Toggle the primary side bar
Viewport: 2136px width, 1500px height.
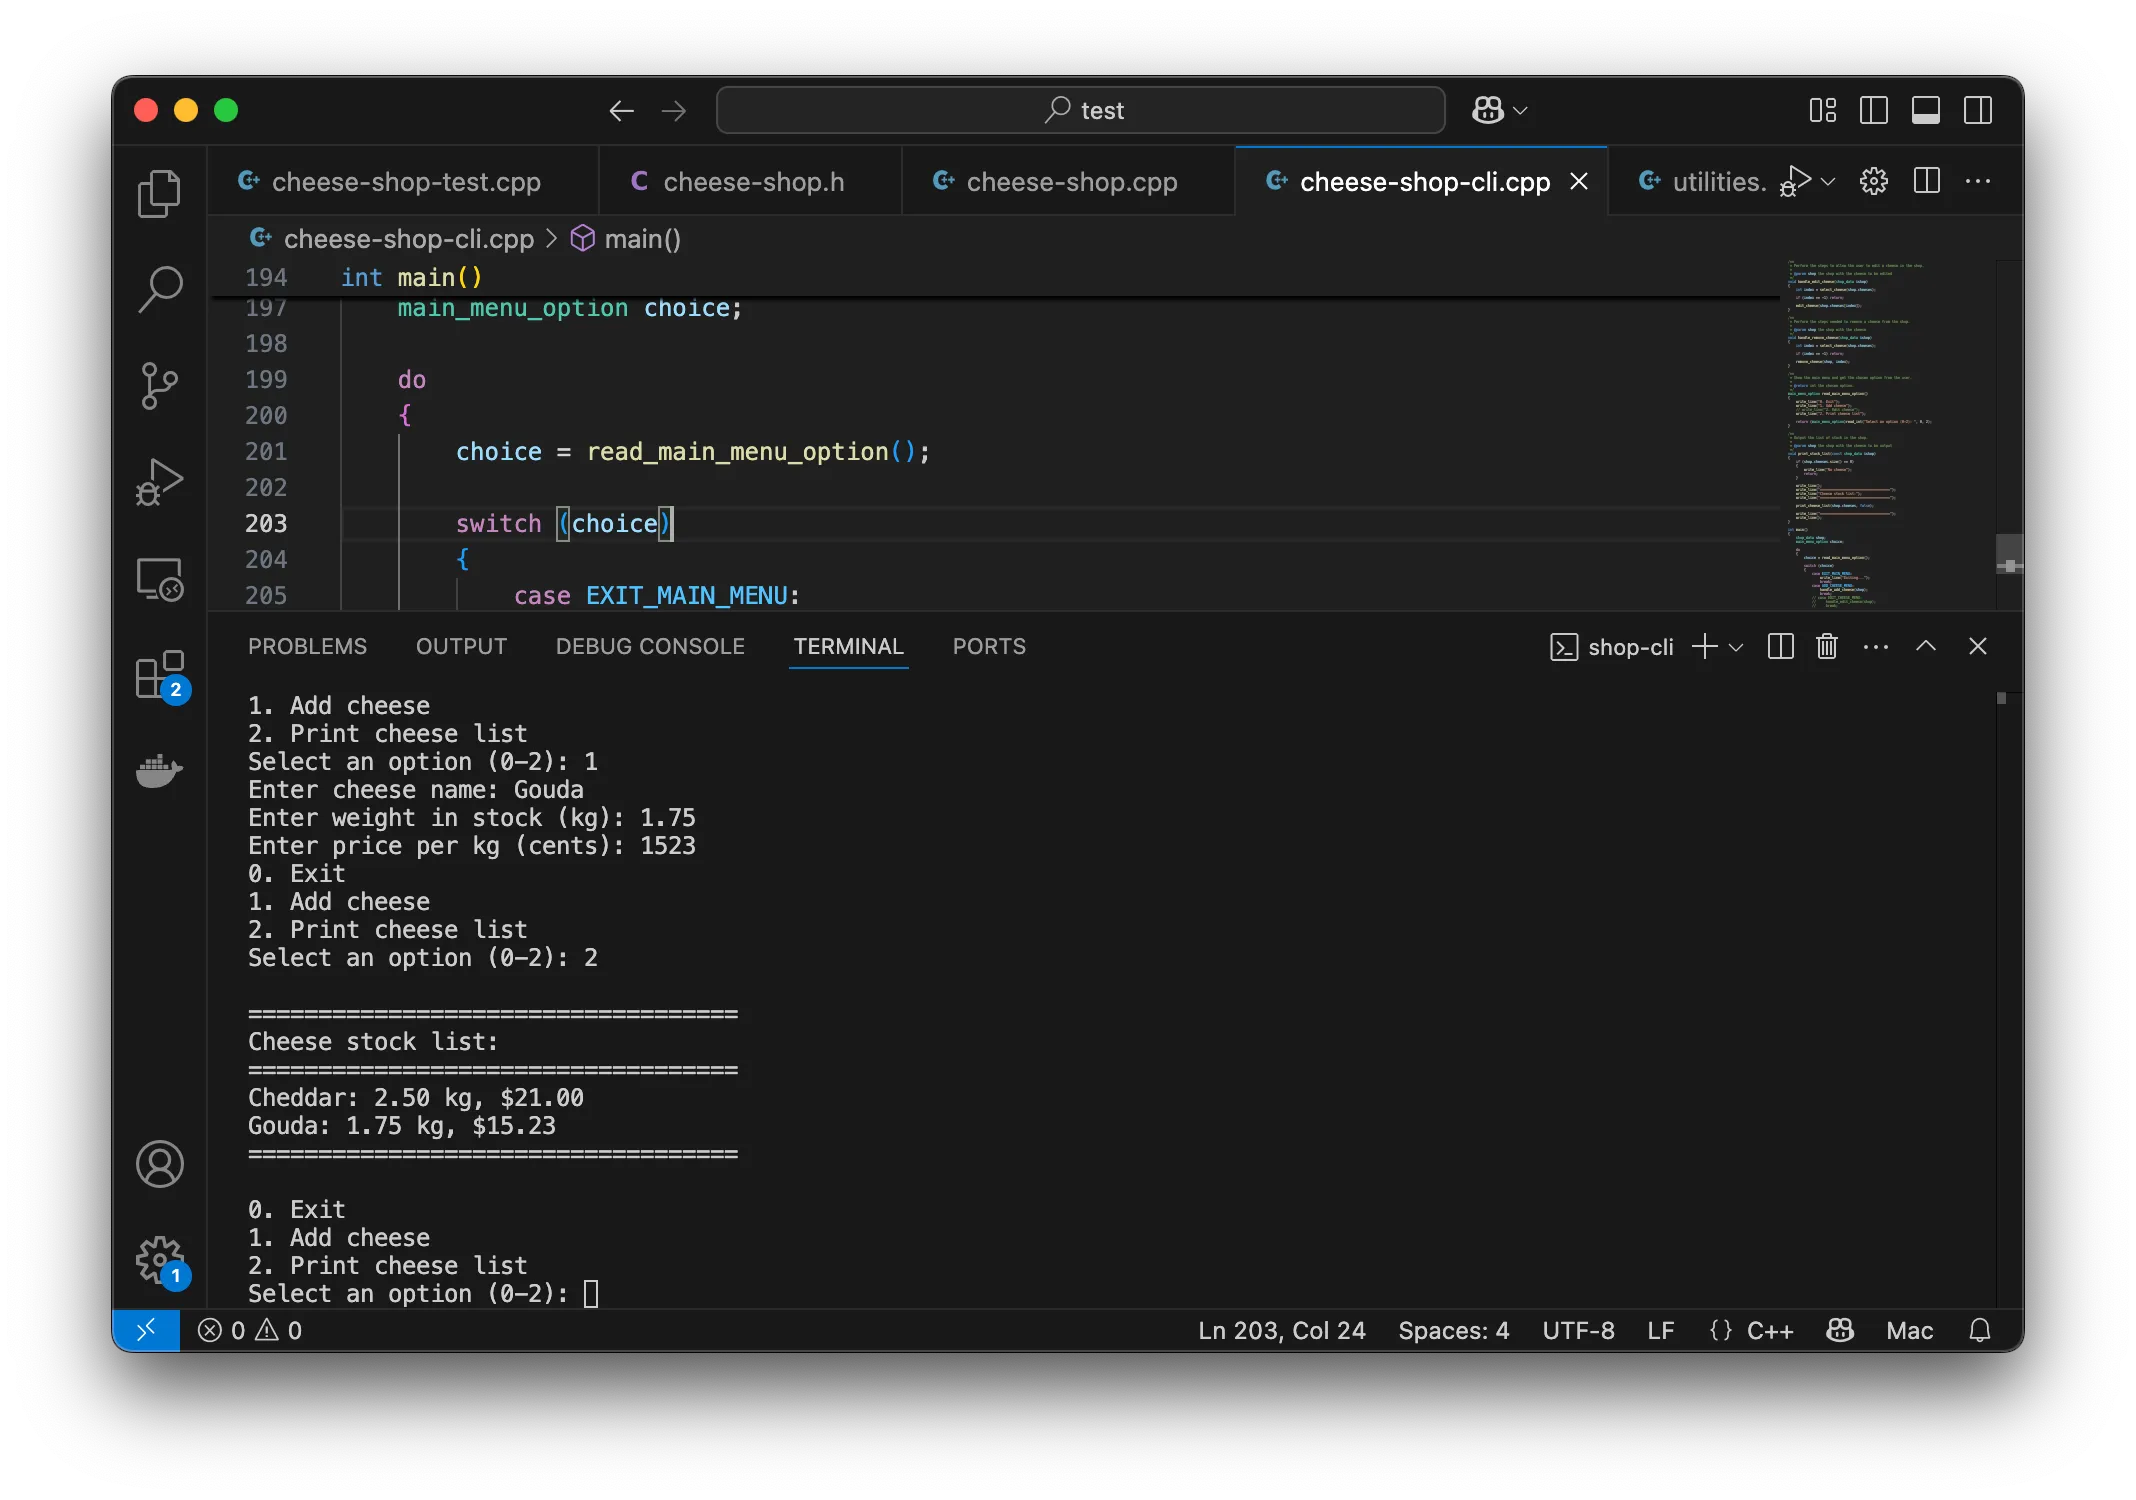pyautogui.click(x=1874, y=110)
